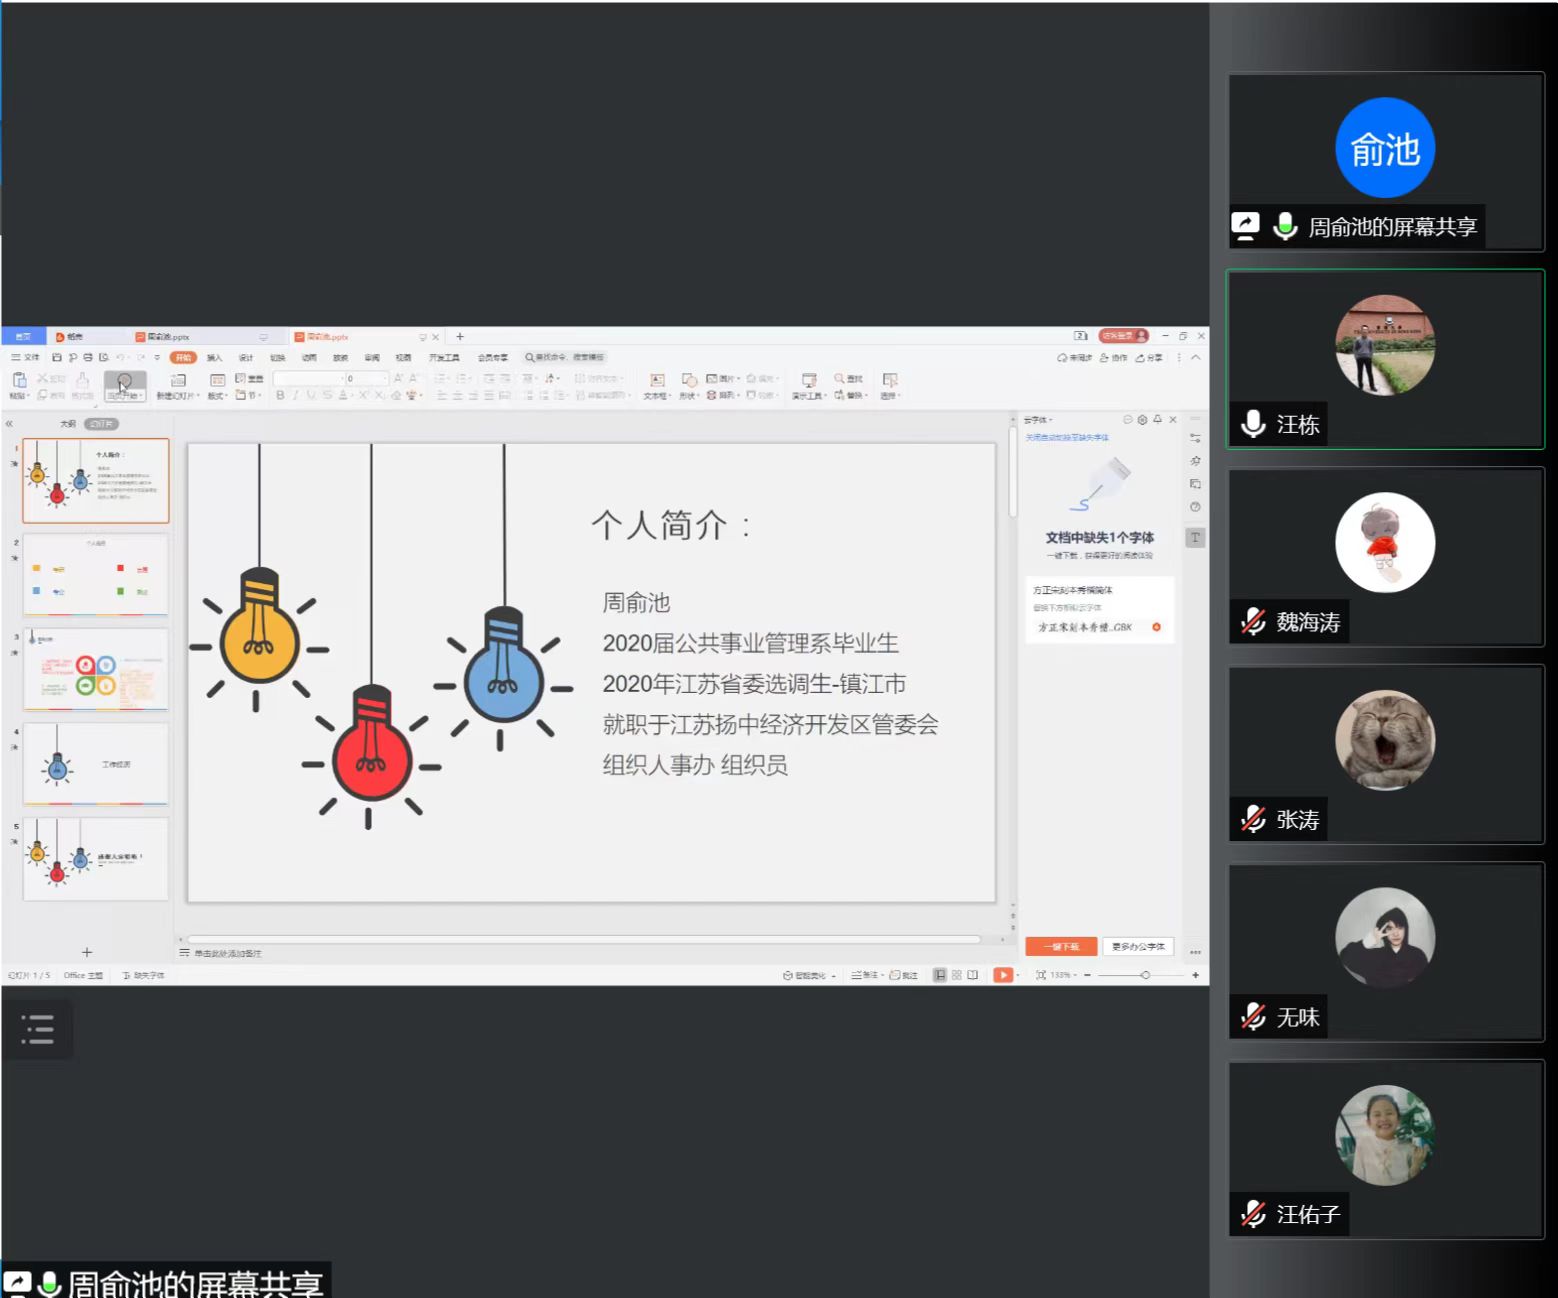Click the shapes tool in ribbon

click(688, 381)
